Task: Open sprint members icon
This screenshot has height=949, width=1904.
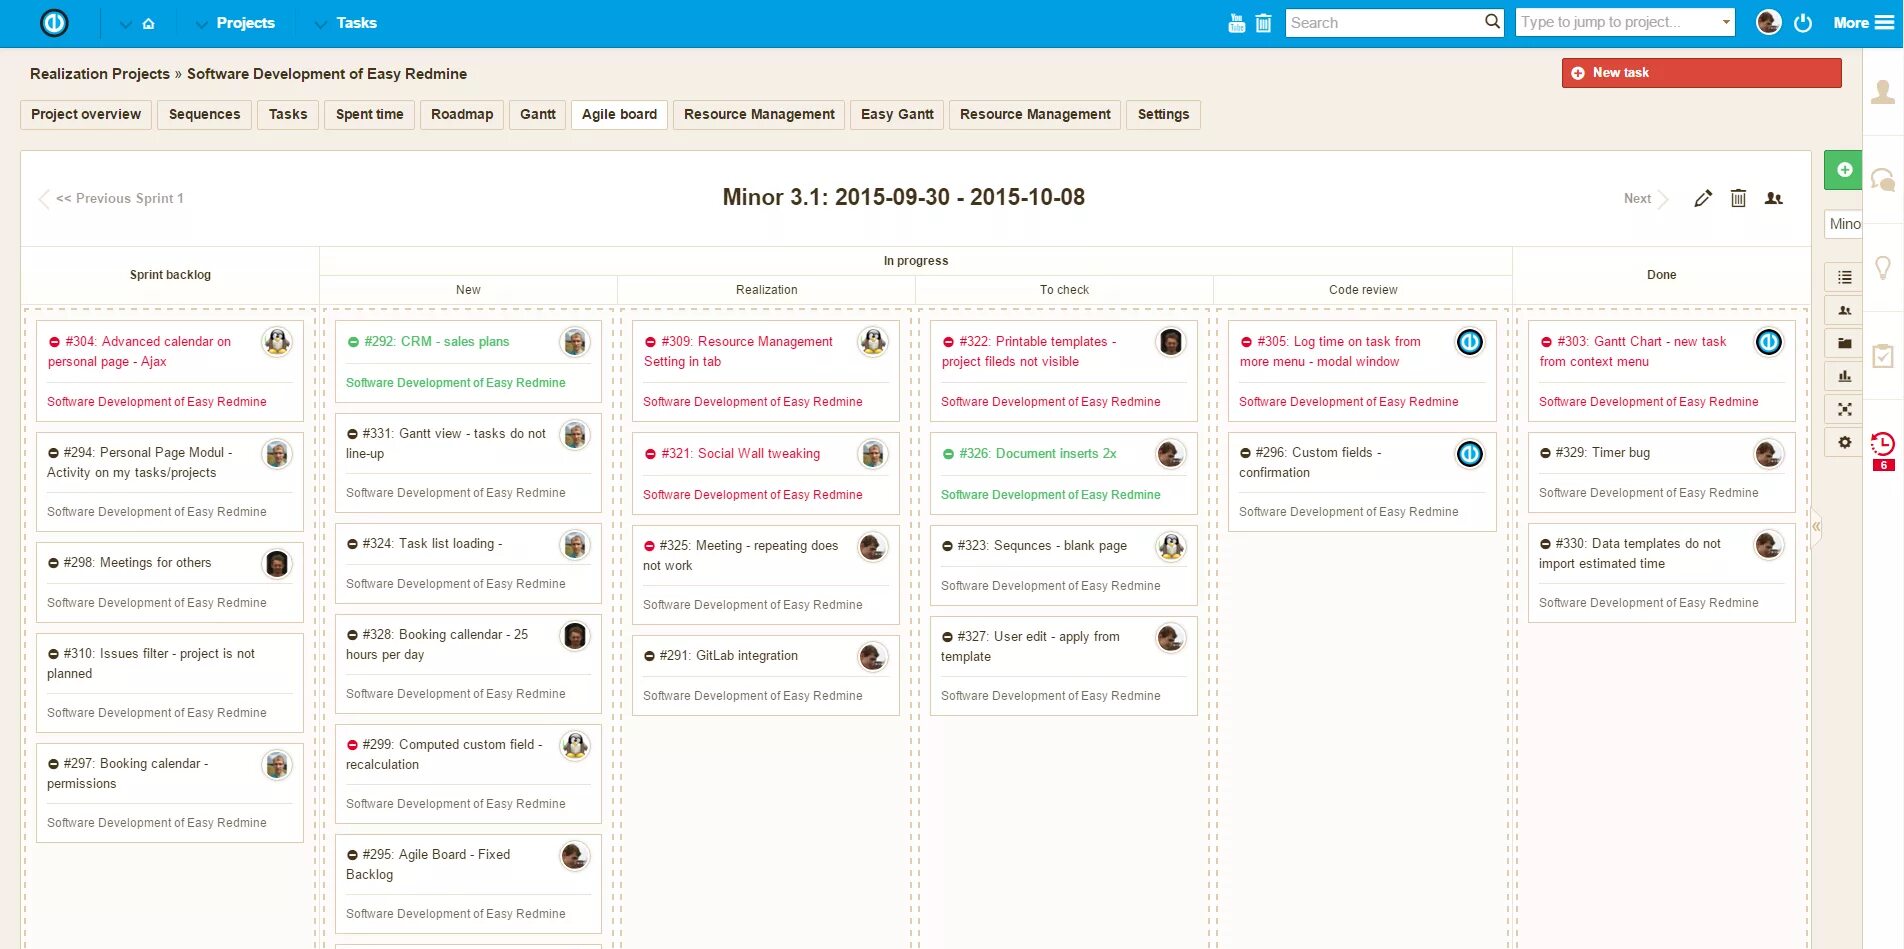Action: (x=1774, y=198)
